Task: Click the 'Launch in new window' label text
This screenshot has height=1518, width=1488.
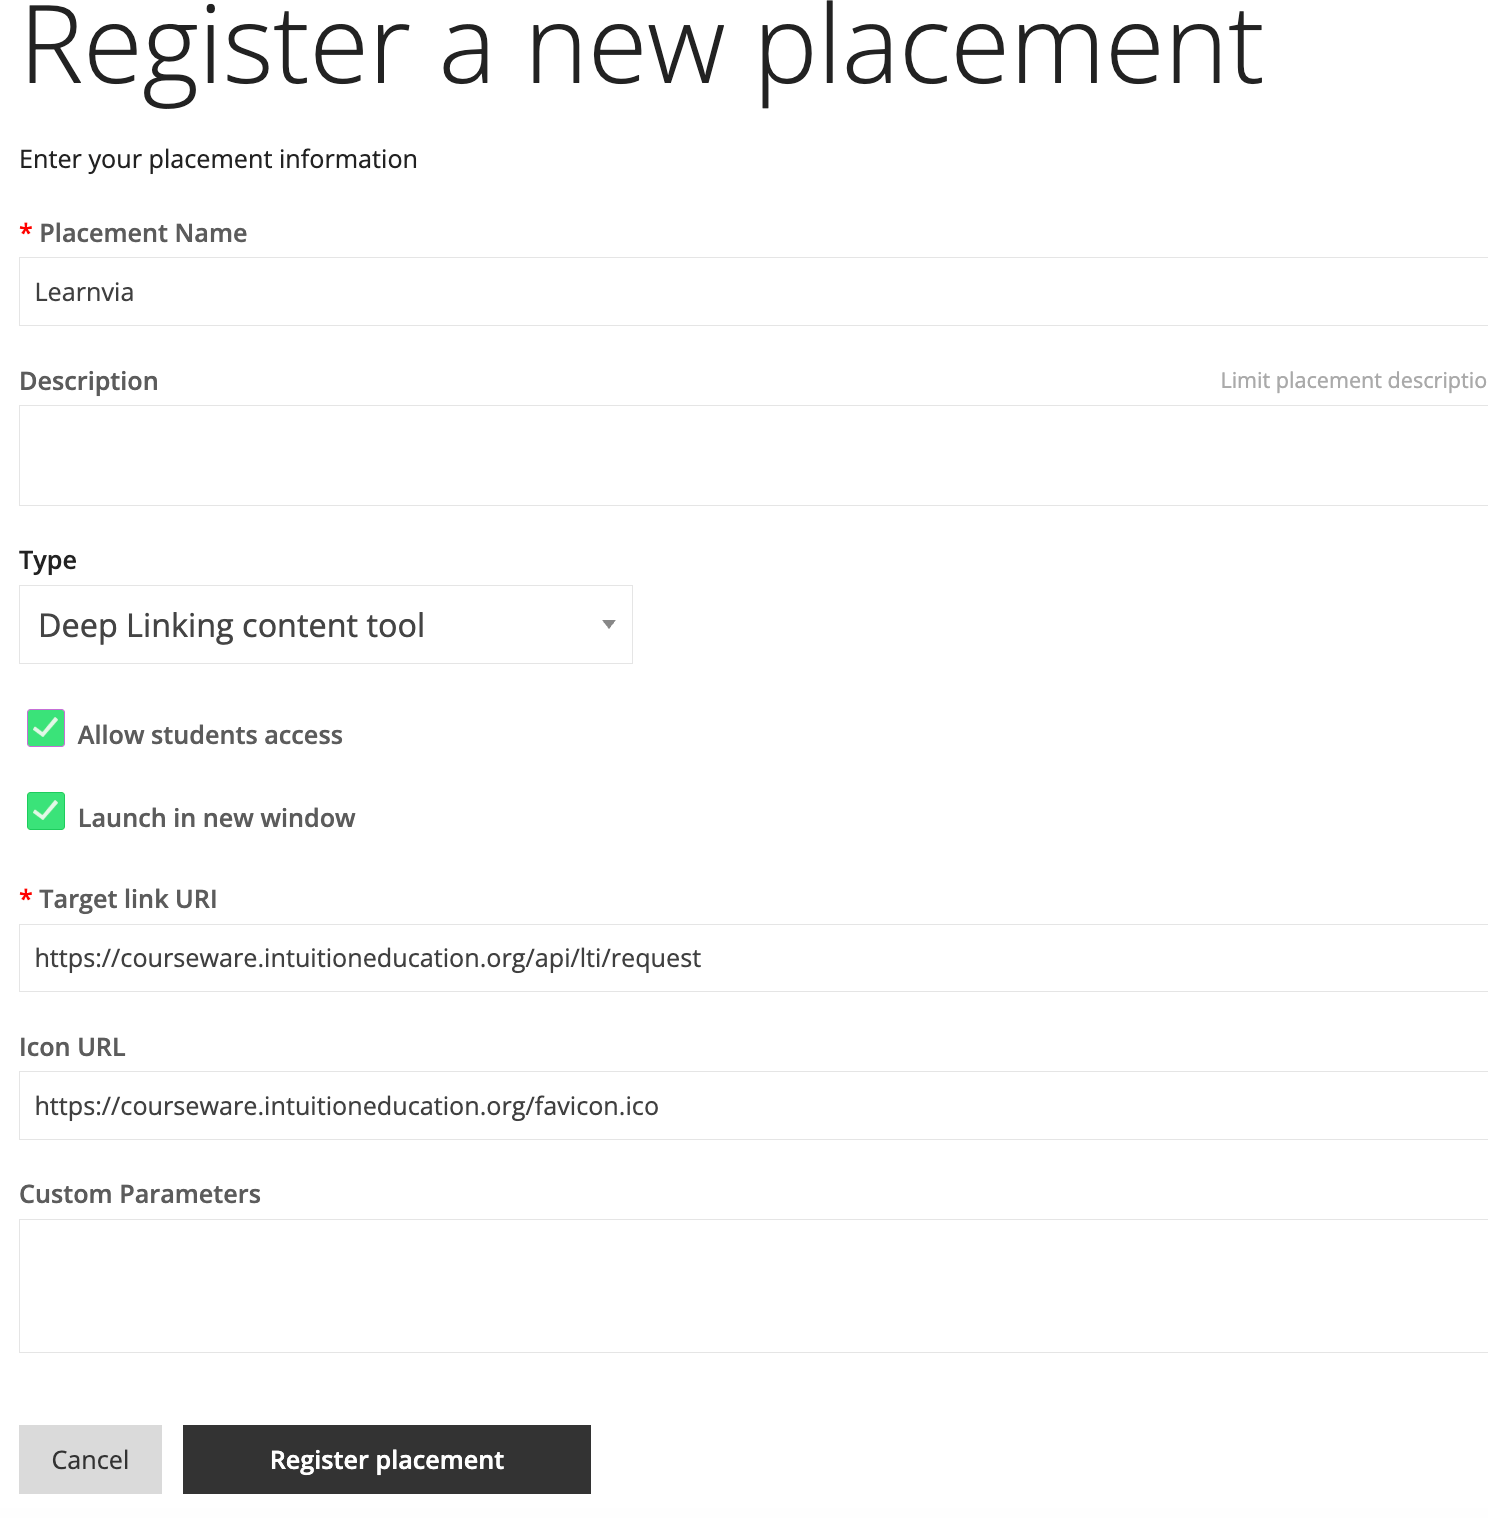Action: [216, 818]
